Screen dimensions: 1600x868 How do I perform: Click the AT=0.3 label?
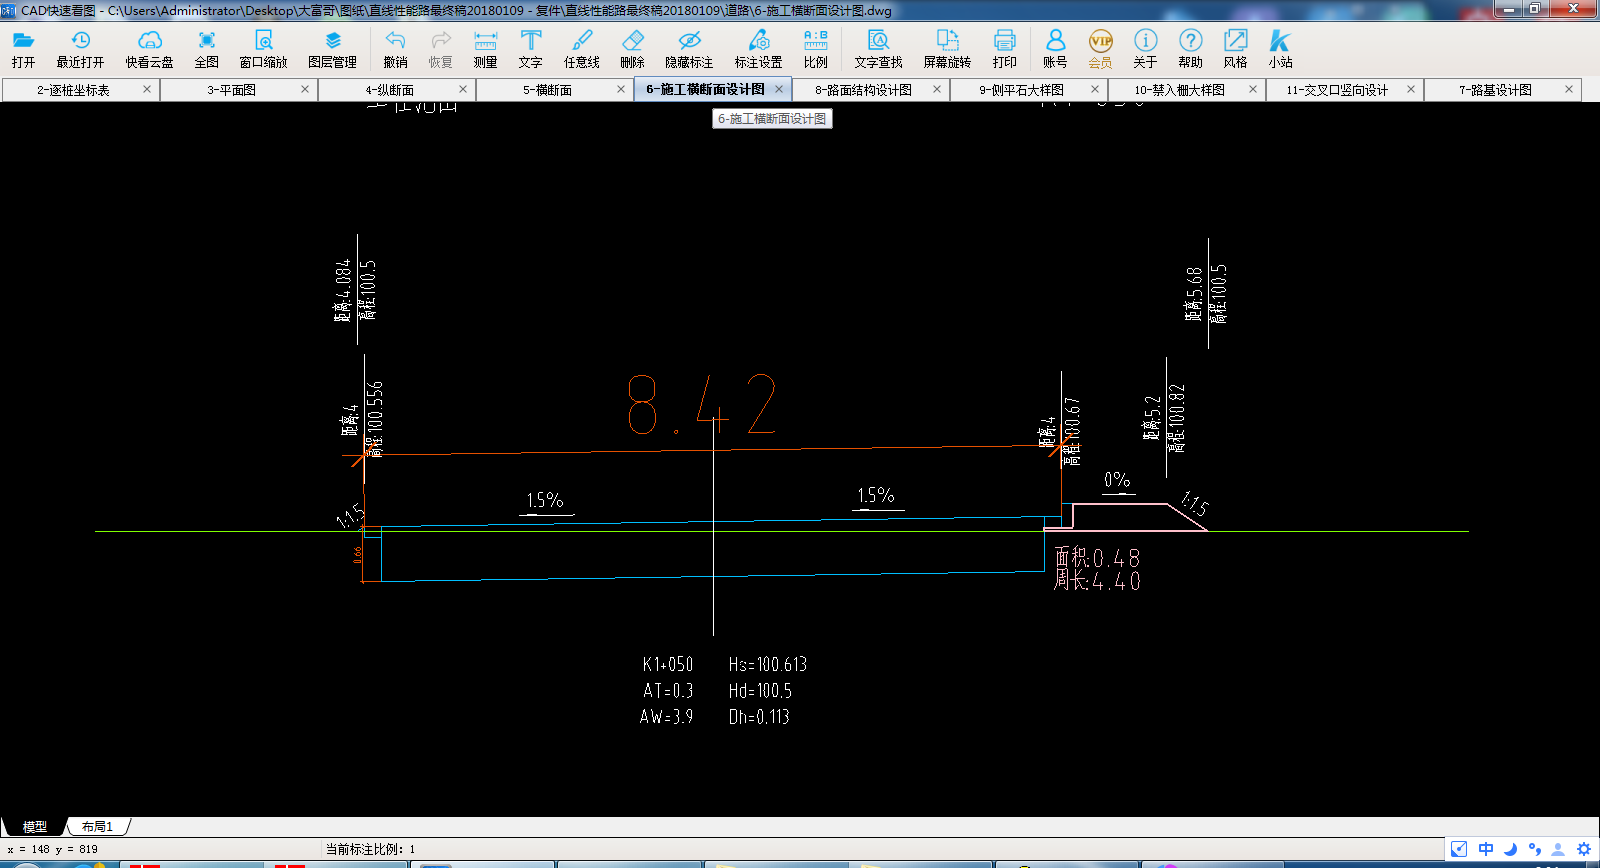click(x=668, y=691)
